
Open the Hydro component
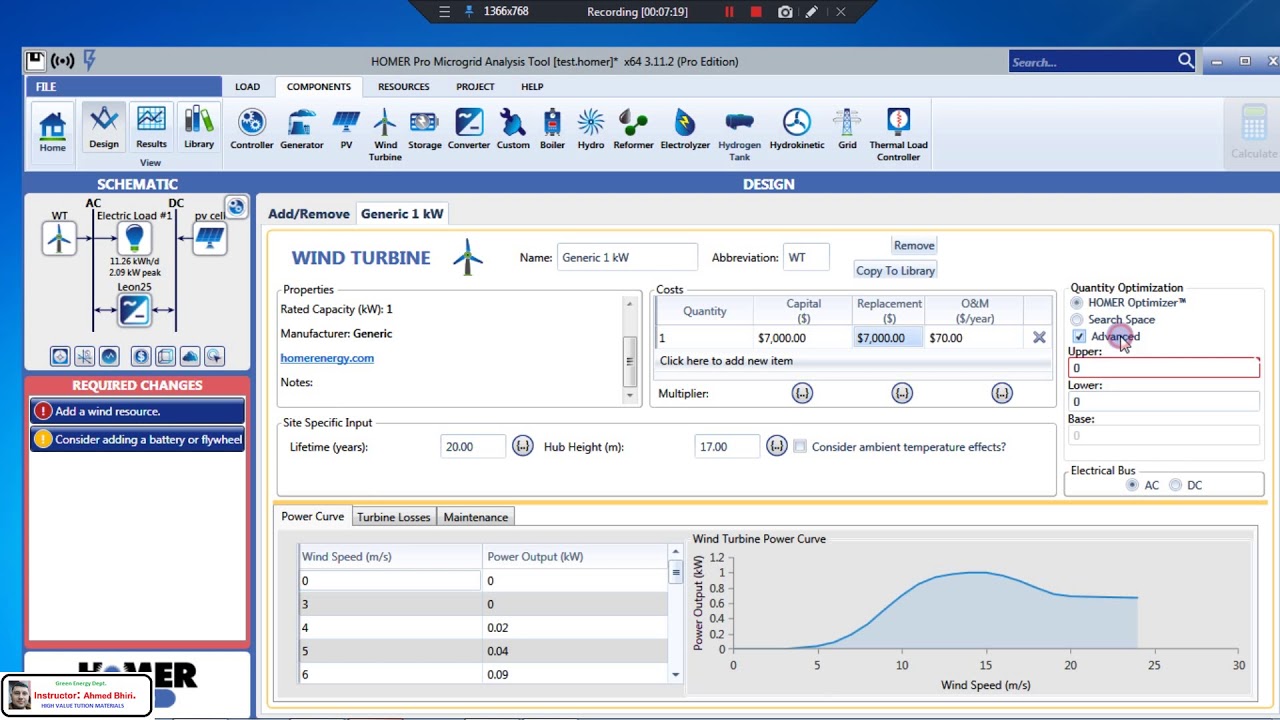point(591,130)
